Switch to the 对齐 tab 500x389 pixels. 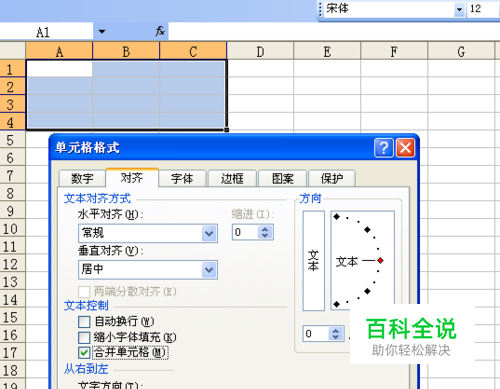click(x=132, y=178)
